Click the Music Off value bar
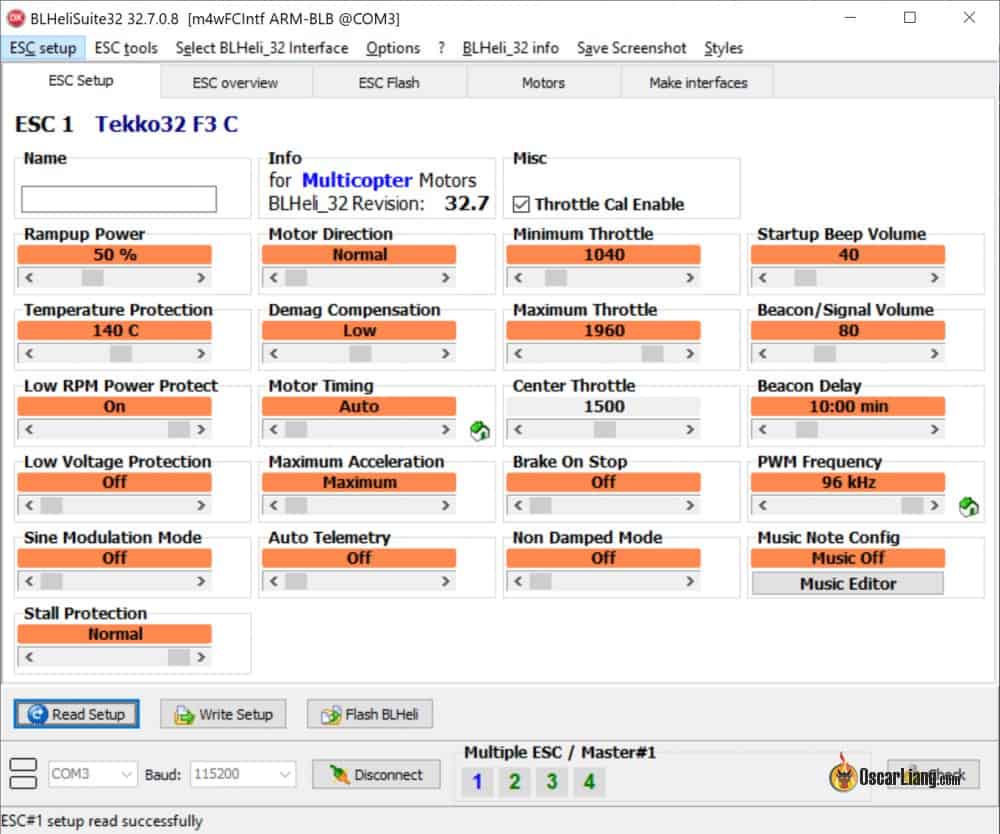Image resolution: width=1000 pixels, height=834 pixels. 848,558
